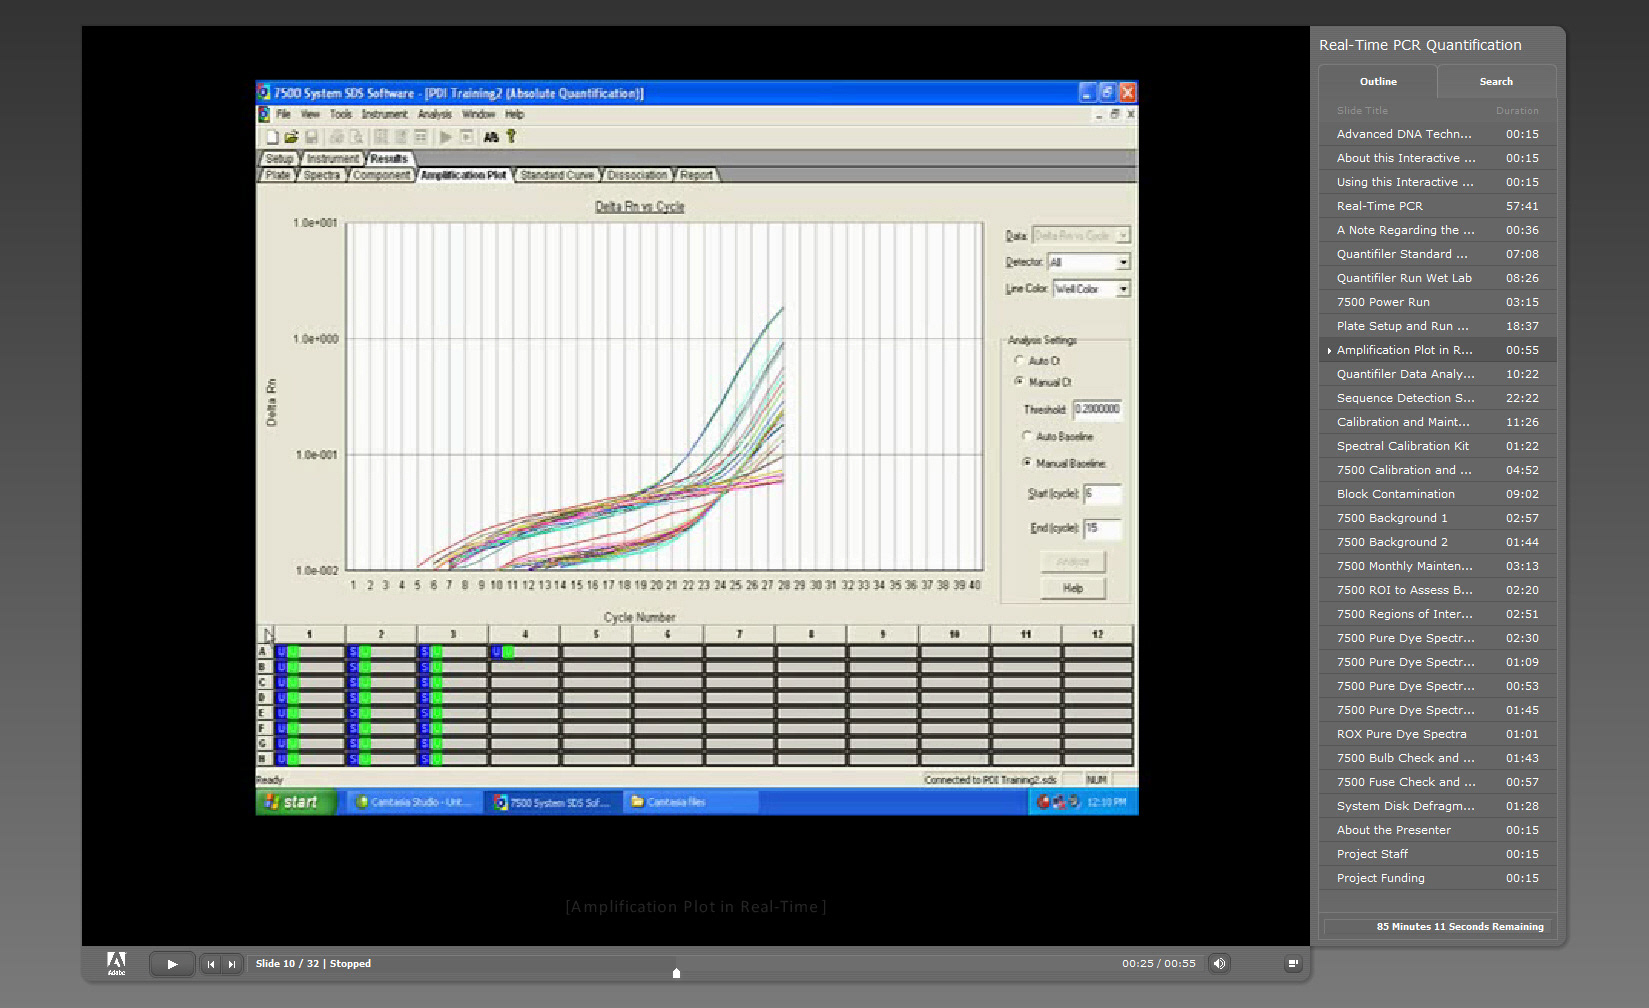
Task: Skip to the next slide
Action: (232, 964)
